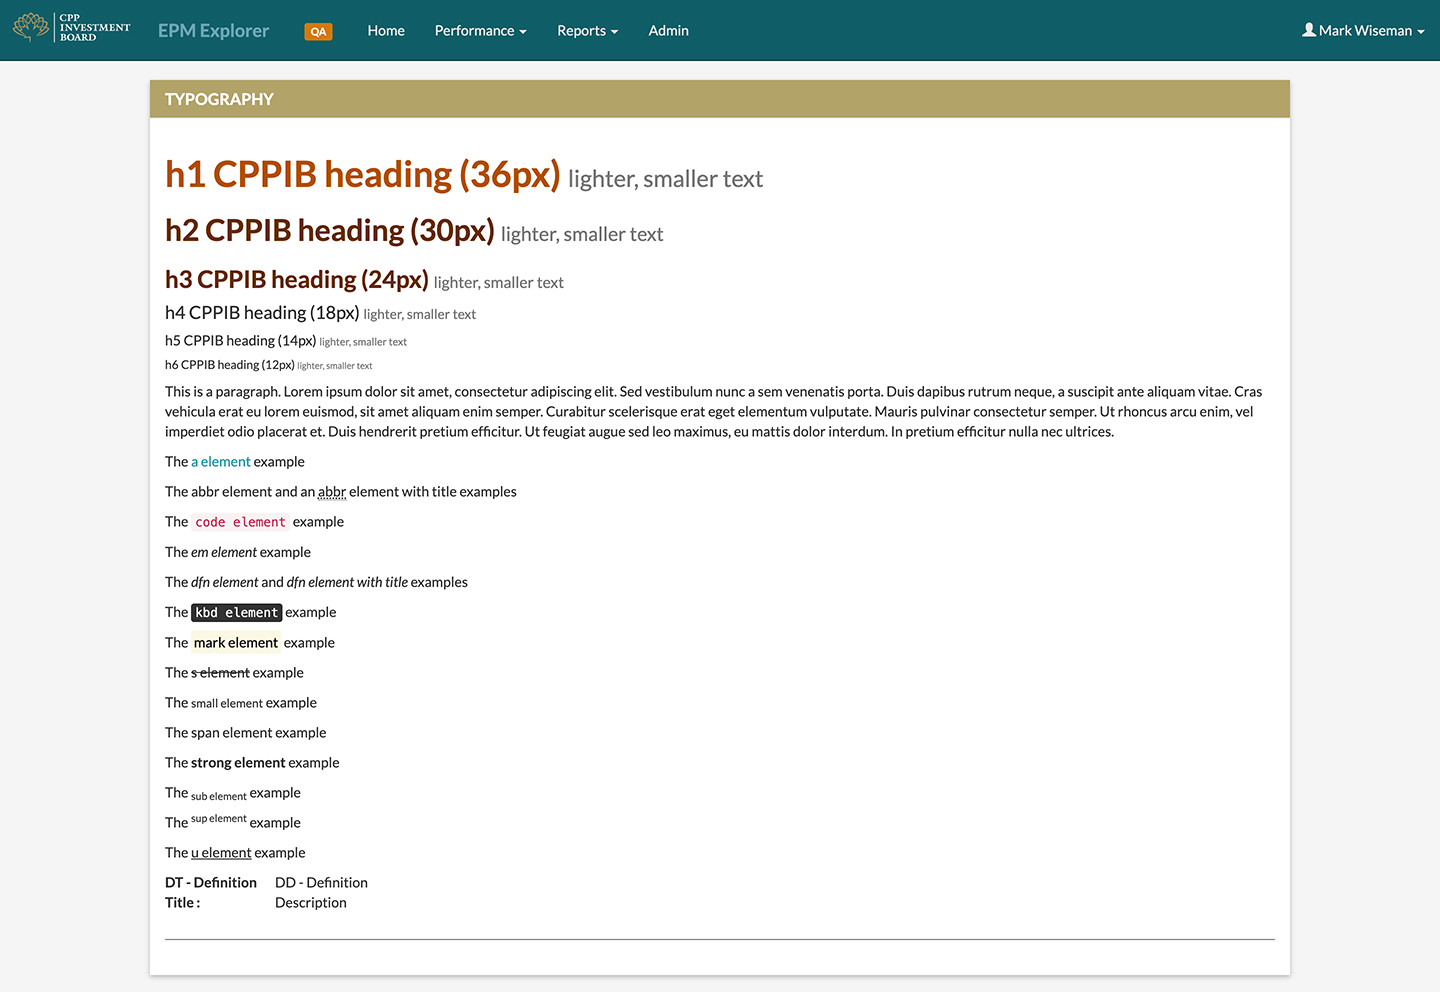Click the dark 'kbd element' key label
This screenshot has width=1440, height=992.
(x=236, y=612)
